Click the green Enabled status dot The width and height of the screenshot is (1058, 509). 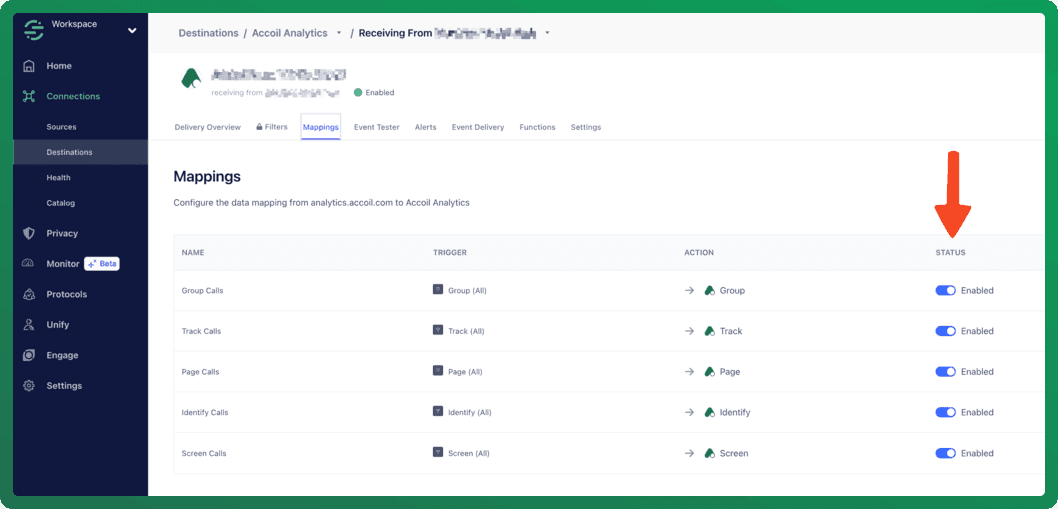[358, 92]
